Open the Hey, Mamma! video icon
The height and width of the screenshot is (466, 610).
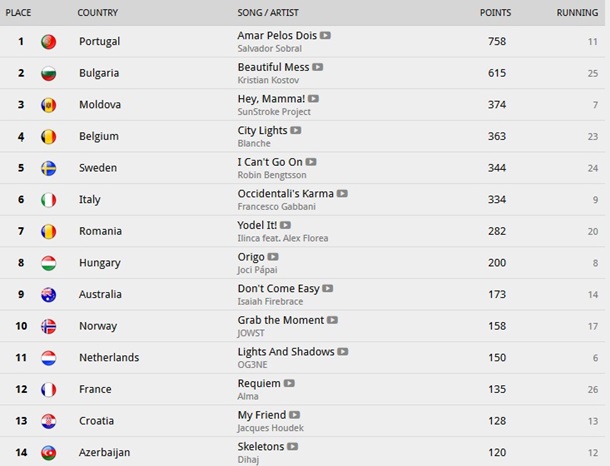coord(314,99)
